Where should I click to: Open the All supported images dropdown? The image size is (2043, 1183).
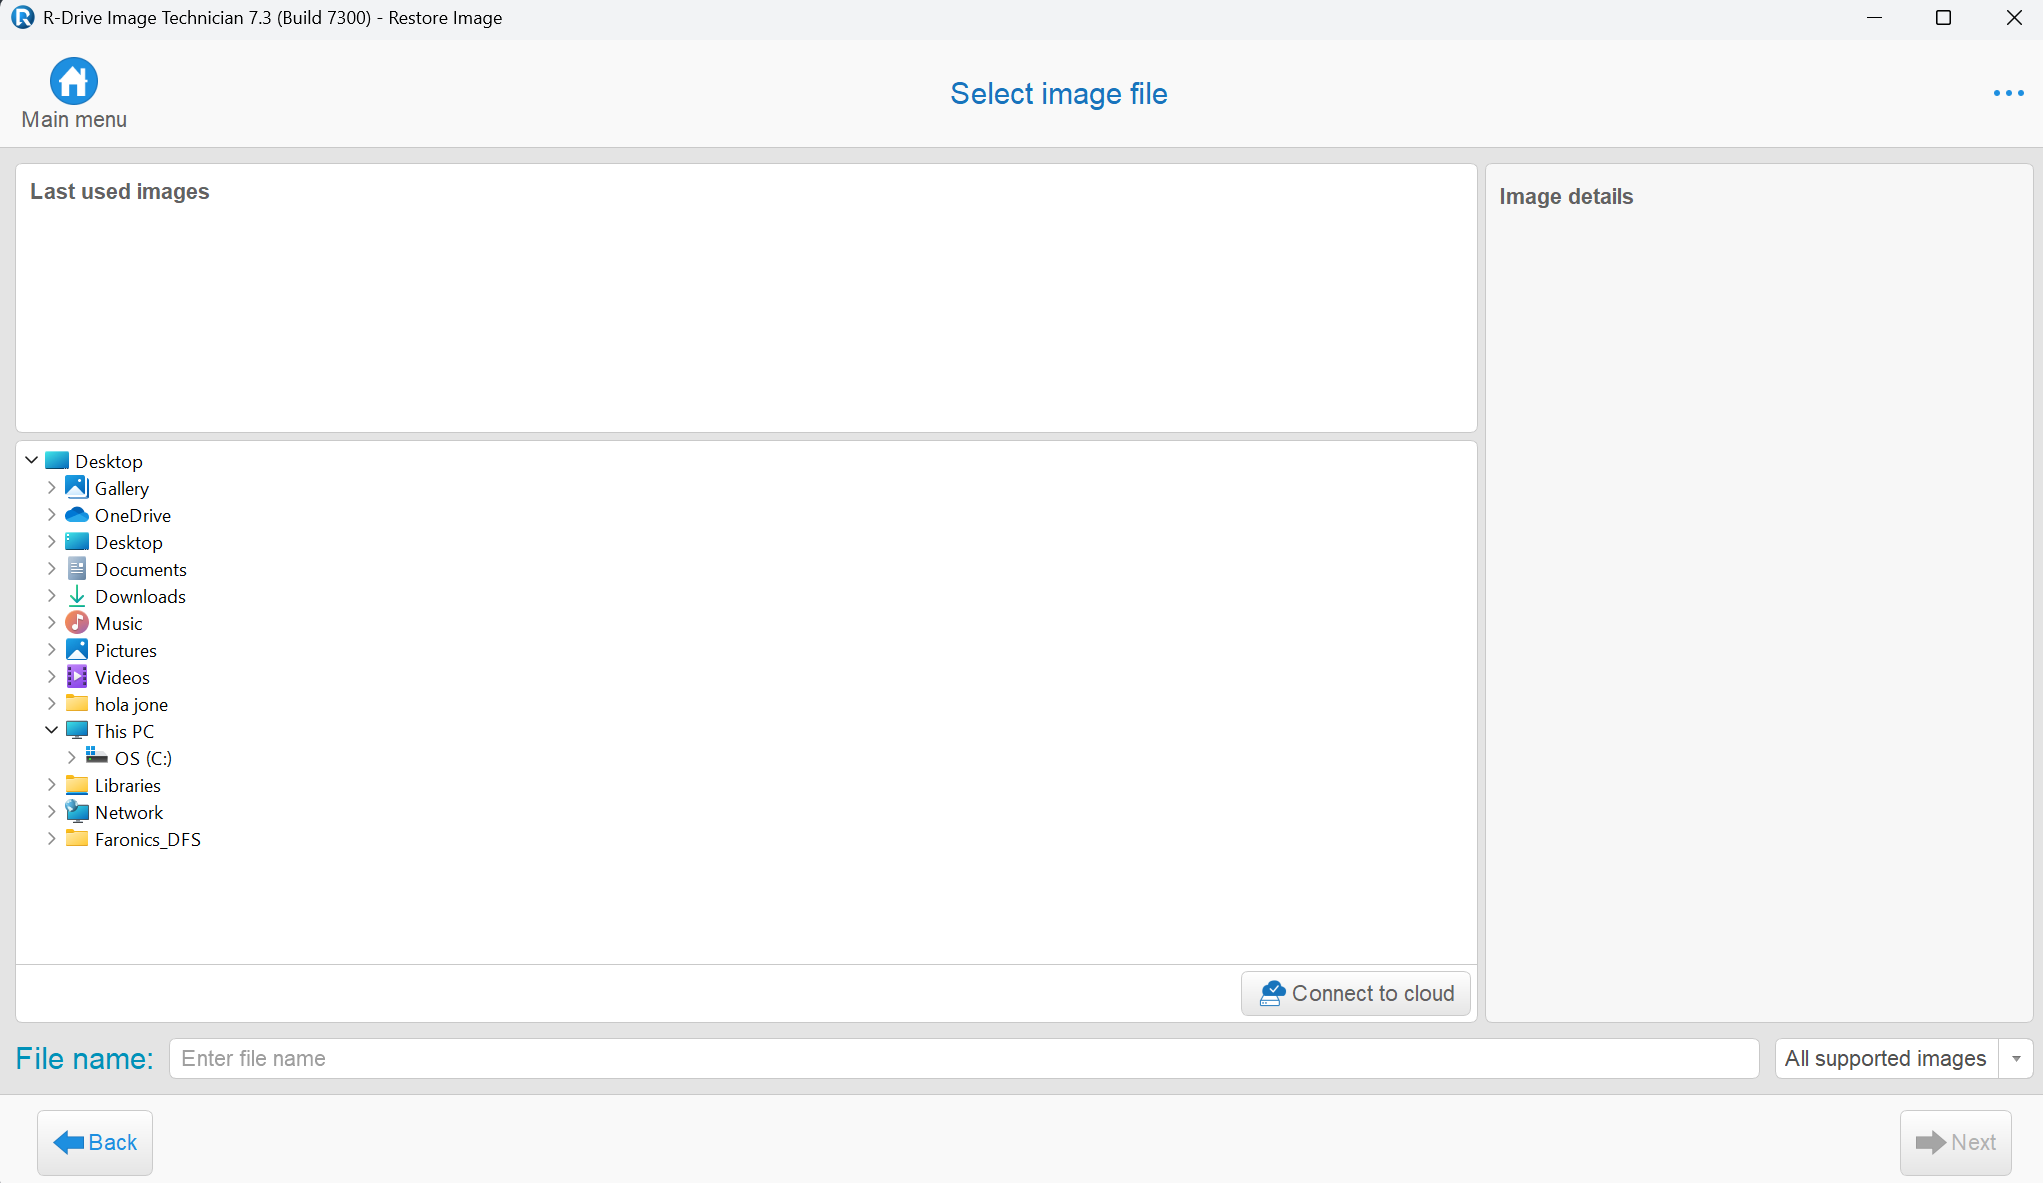(x=2016, y=1058)
